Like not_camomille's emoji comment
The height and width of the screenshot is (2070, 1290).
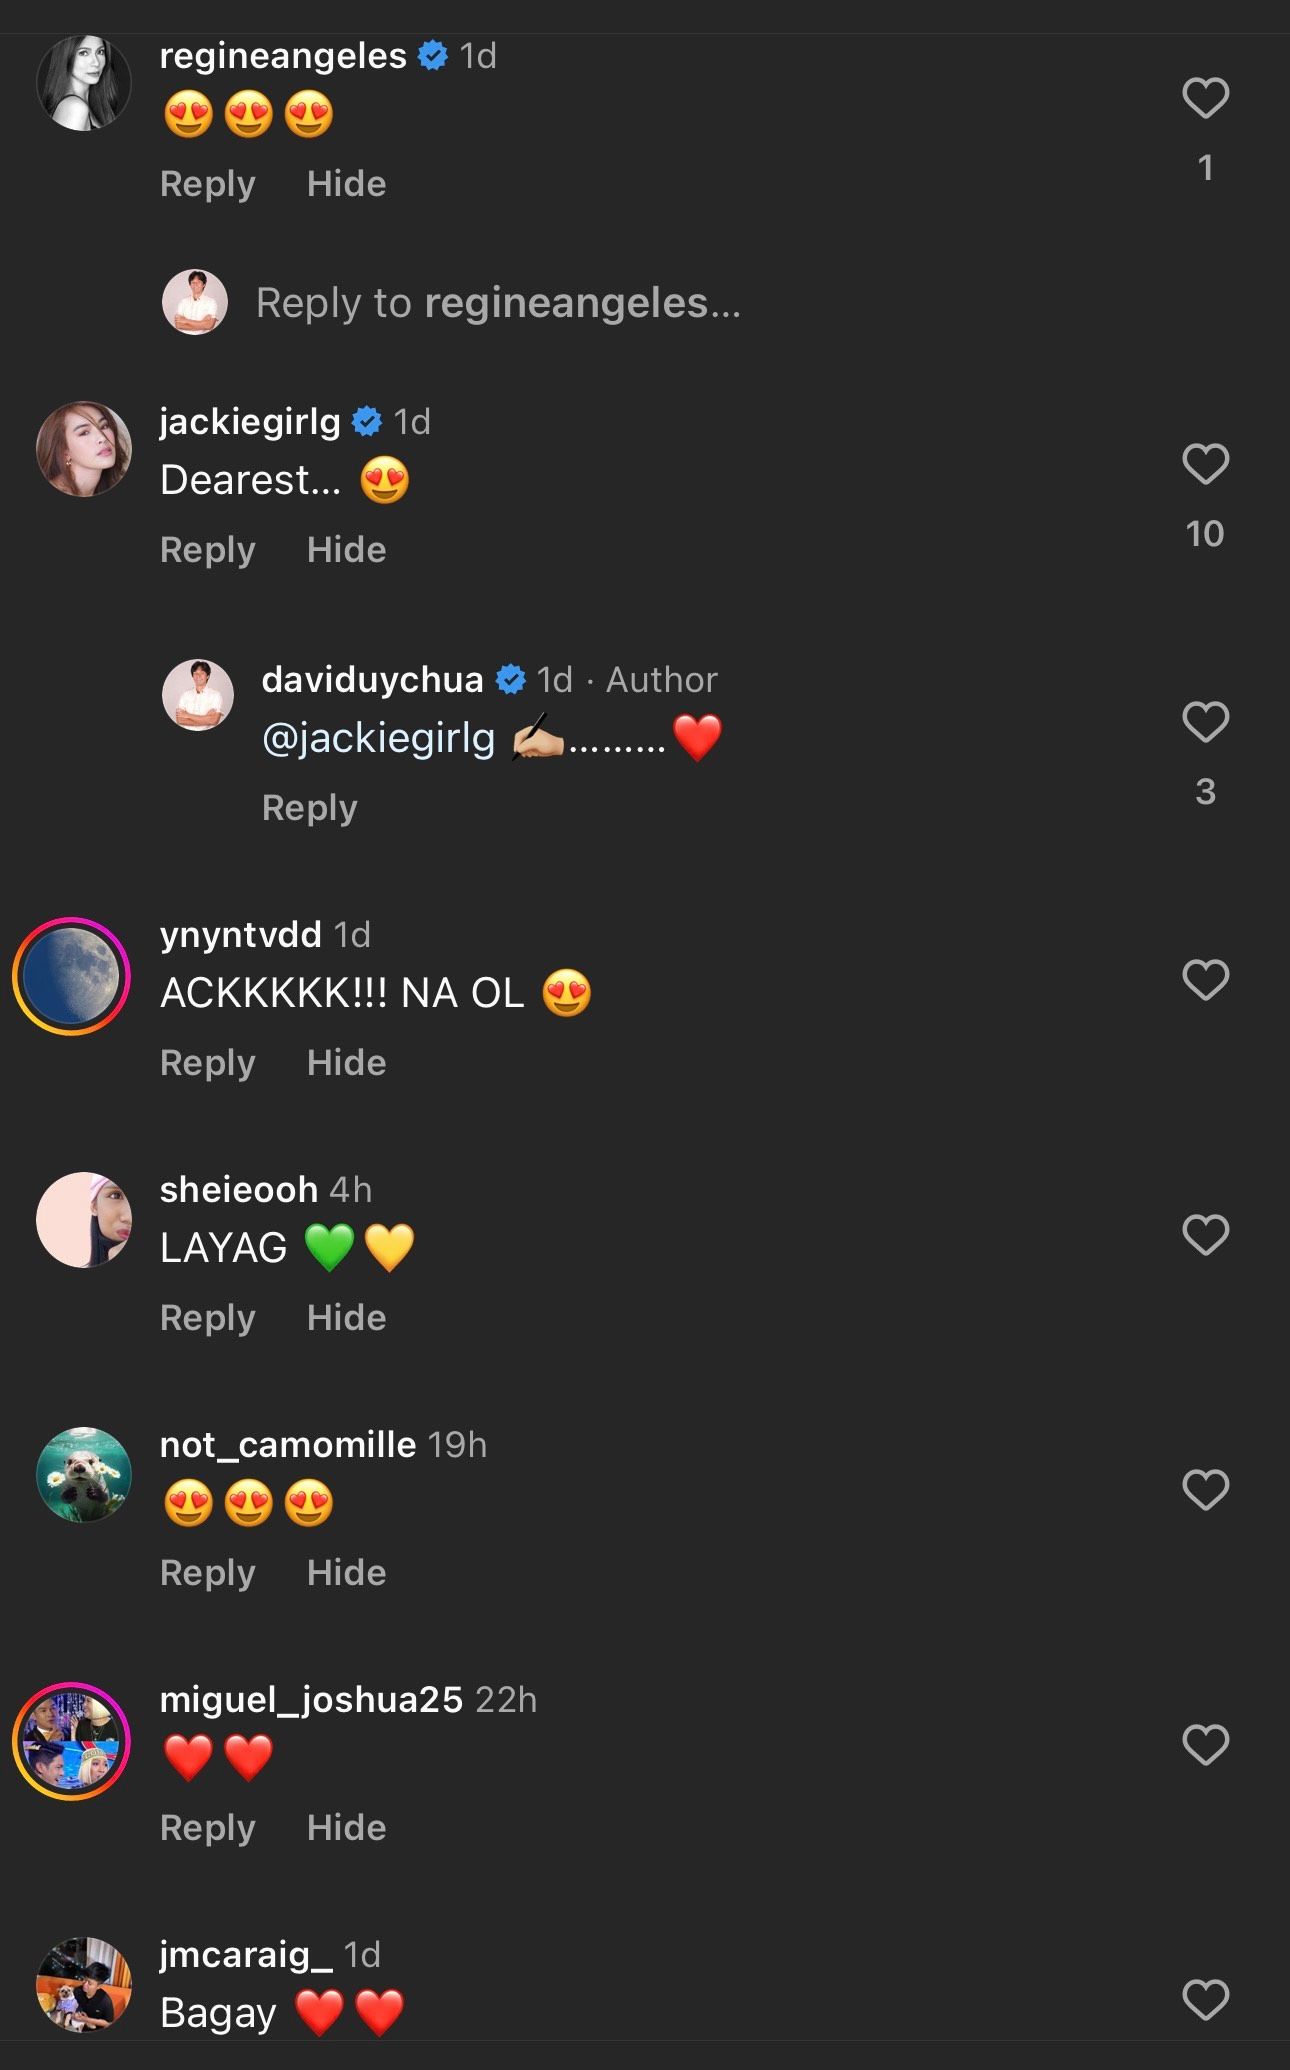click(x=1205, y=1490)
